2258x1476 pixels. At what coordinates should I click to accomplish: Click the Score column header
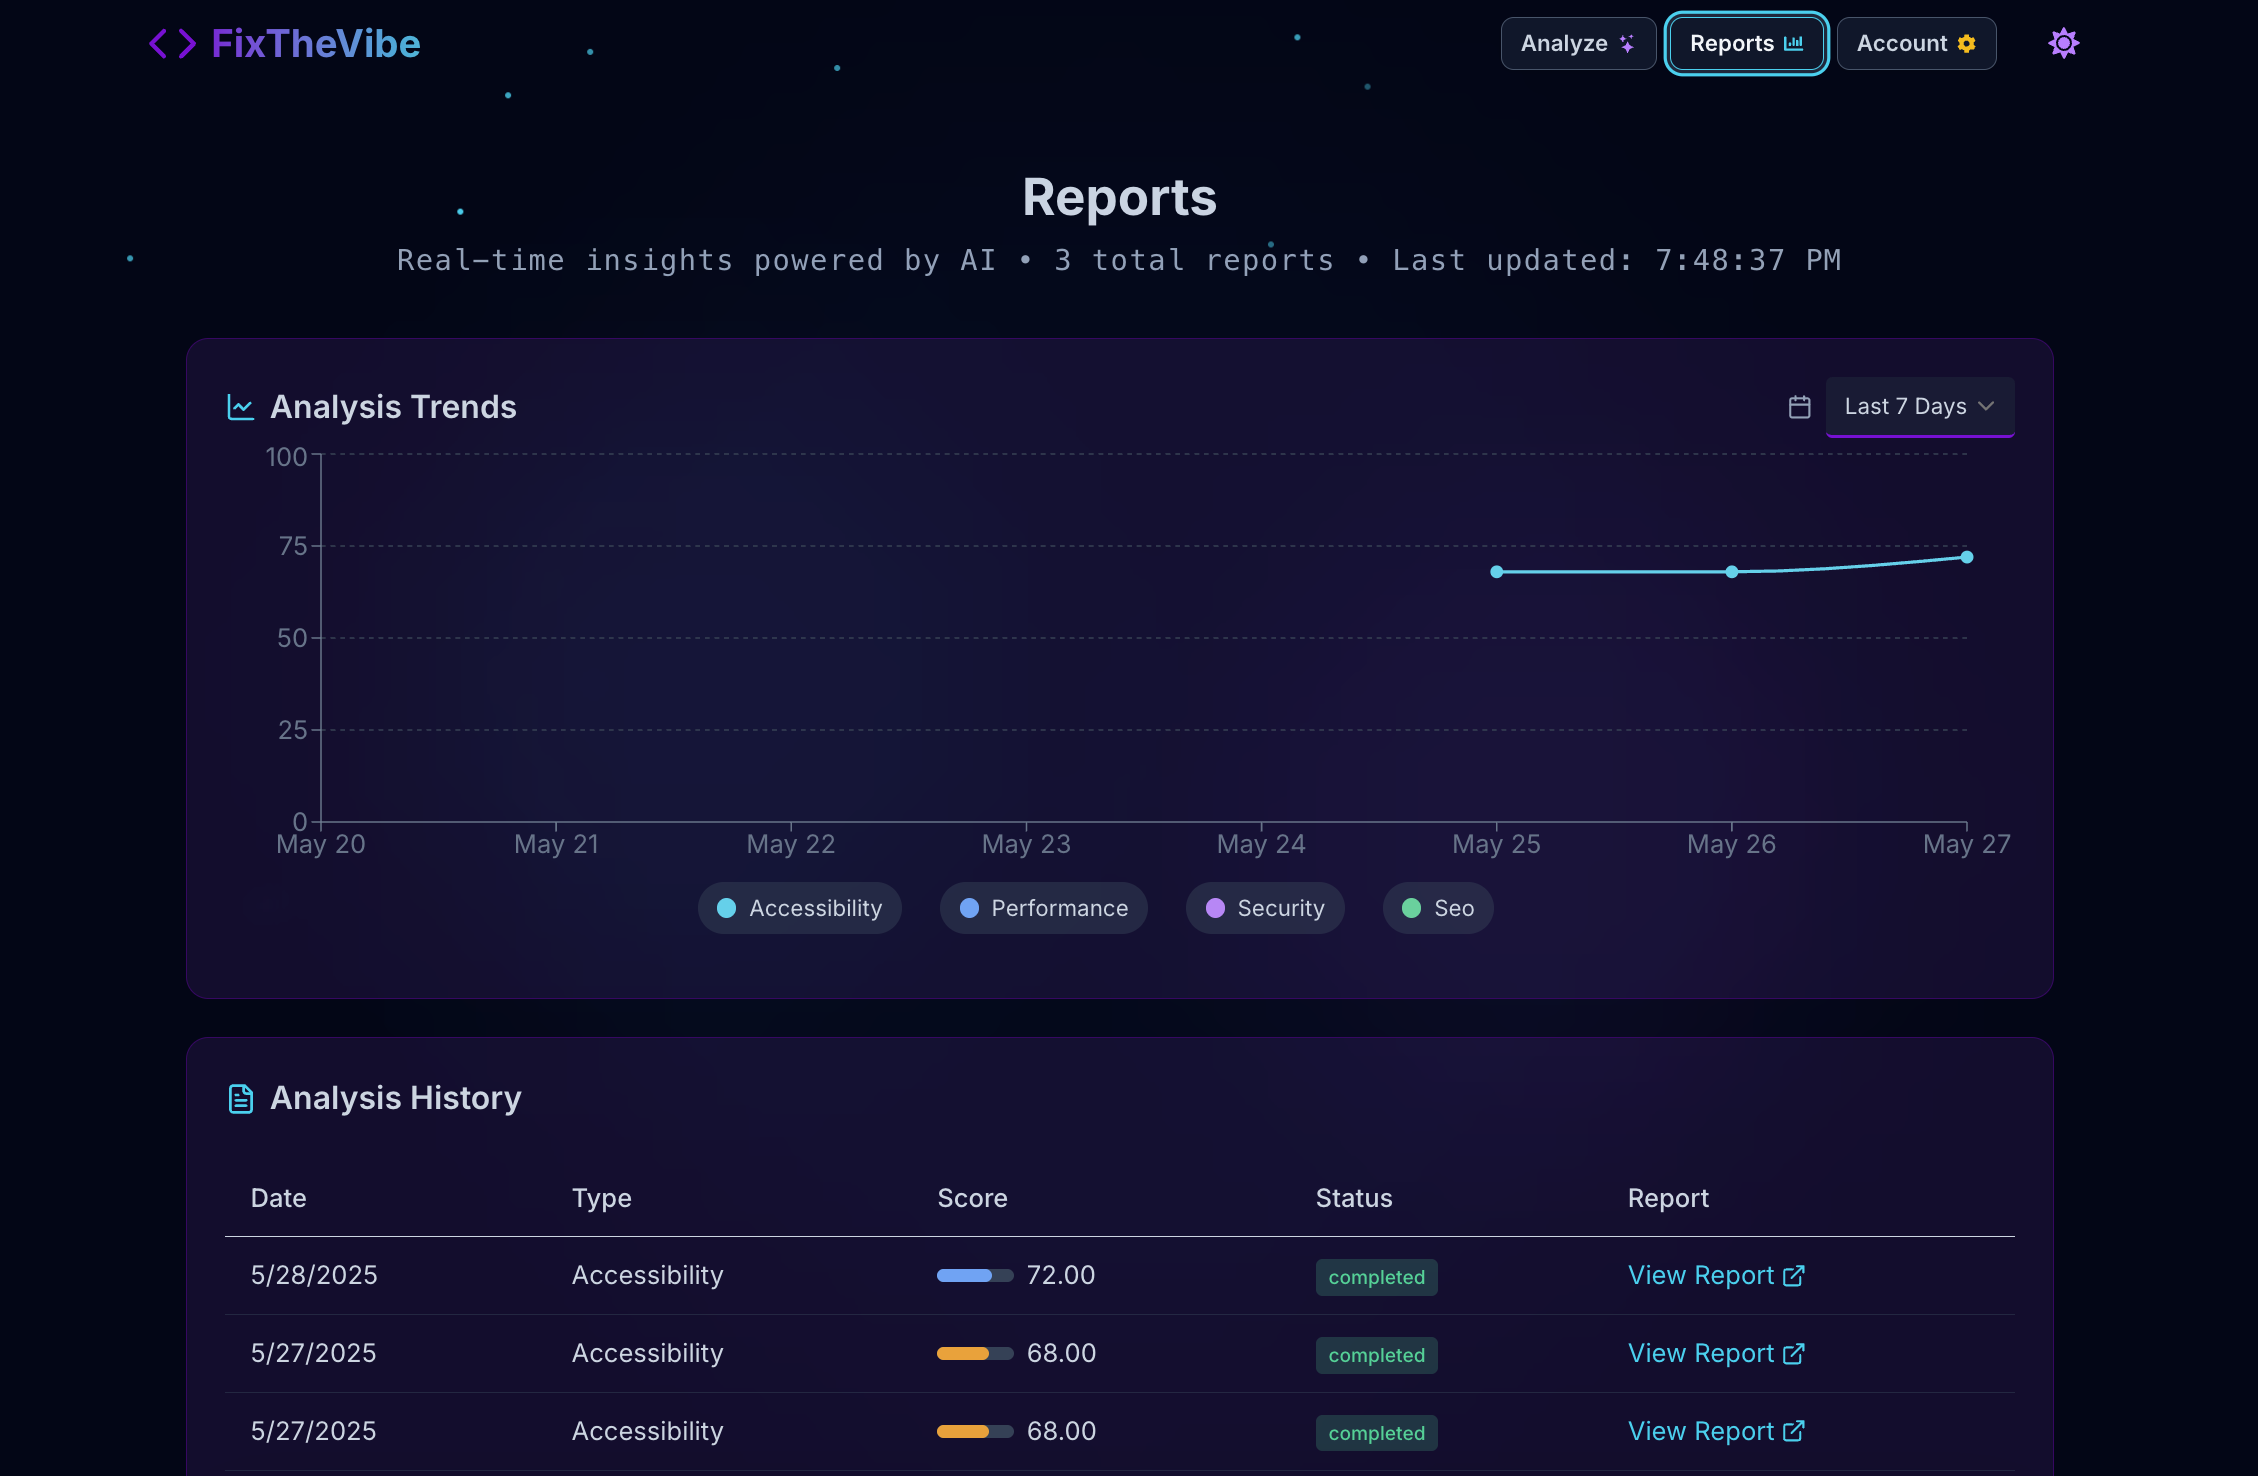pyautogui.click(x=972, y=1198)
